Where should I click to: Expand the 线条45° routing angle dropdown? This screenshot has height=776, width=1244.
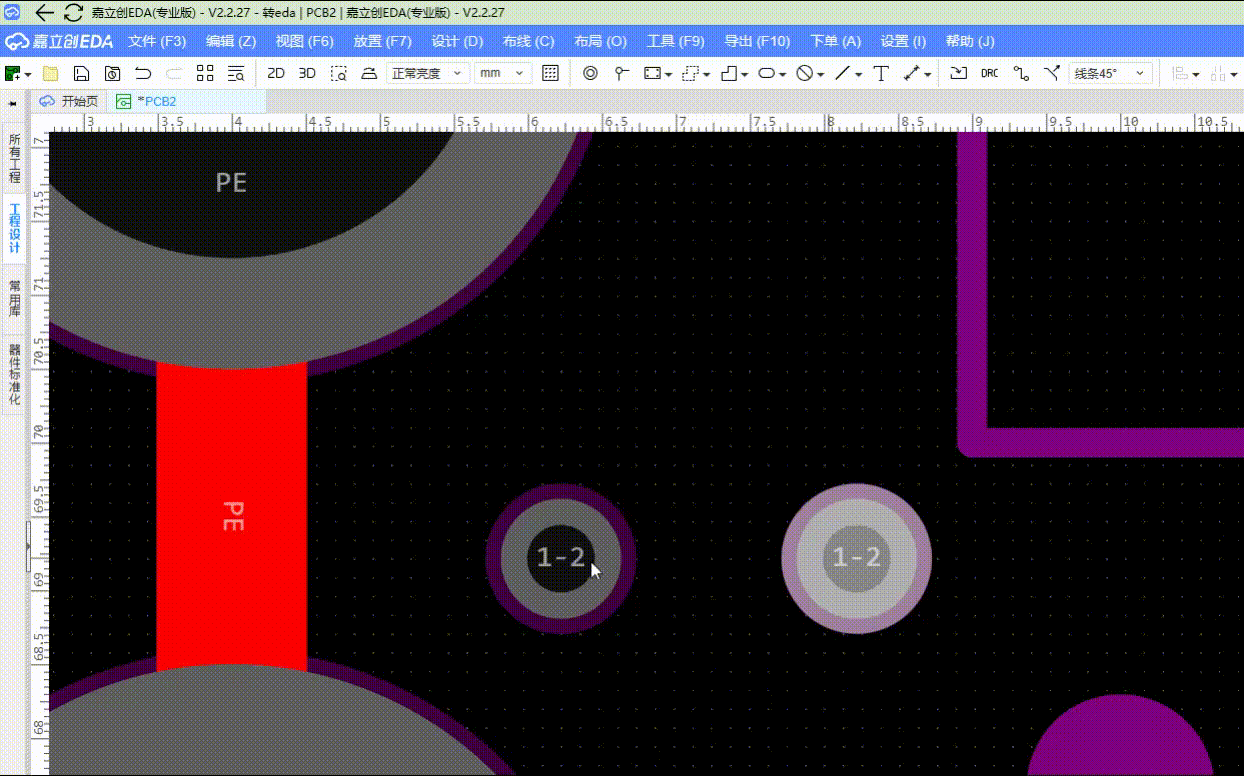[1110, 73]
